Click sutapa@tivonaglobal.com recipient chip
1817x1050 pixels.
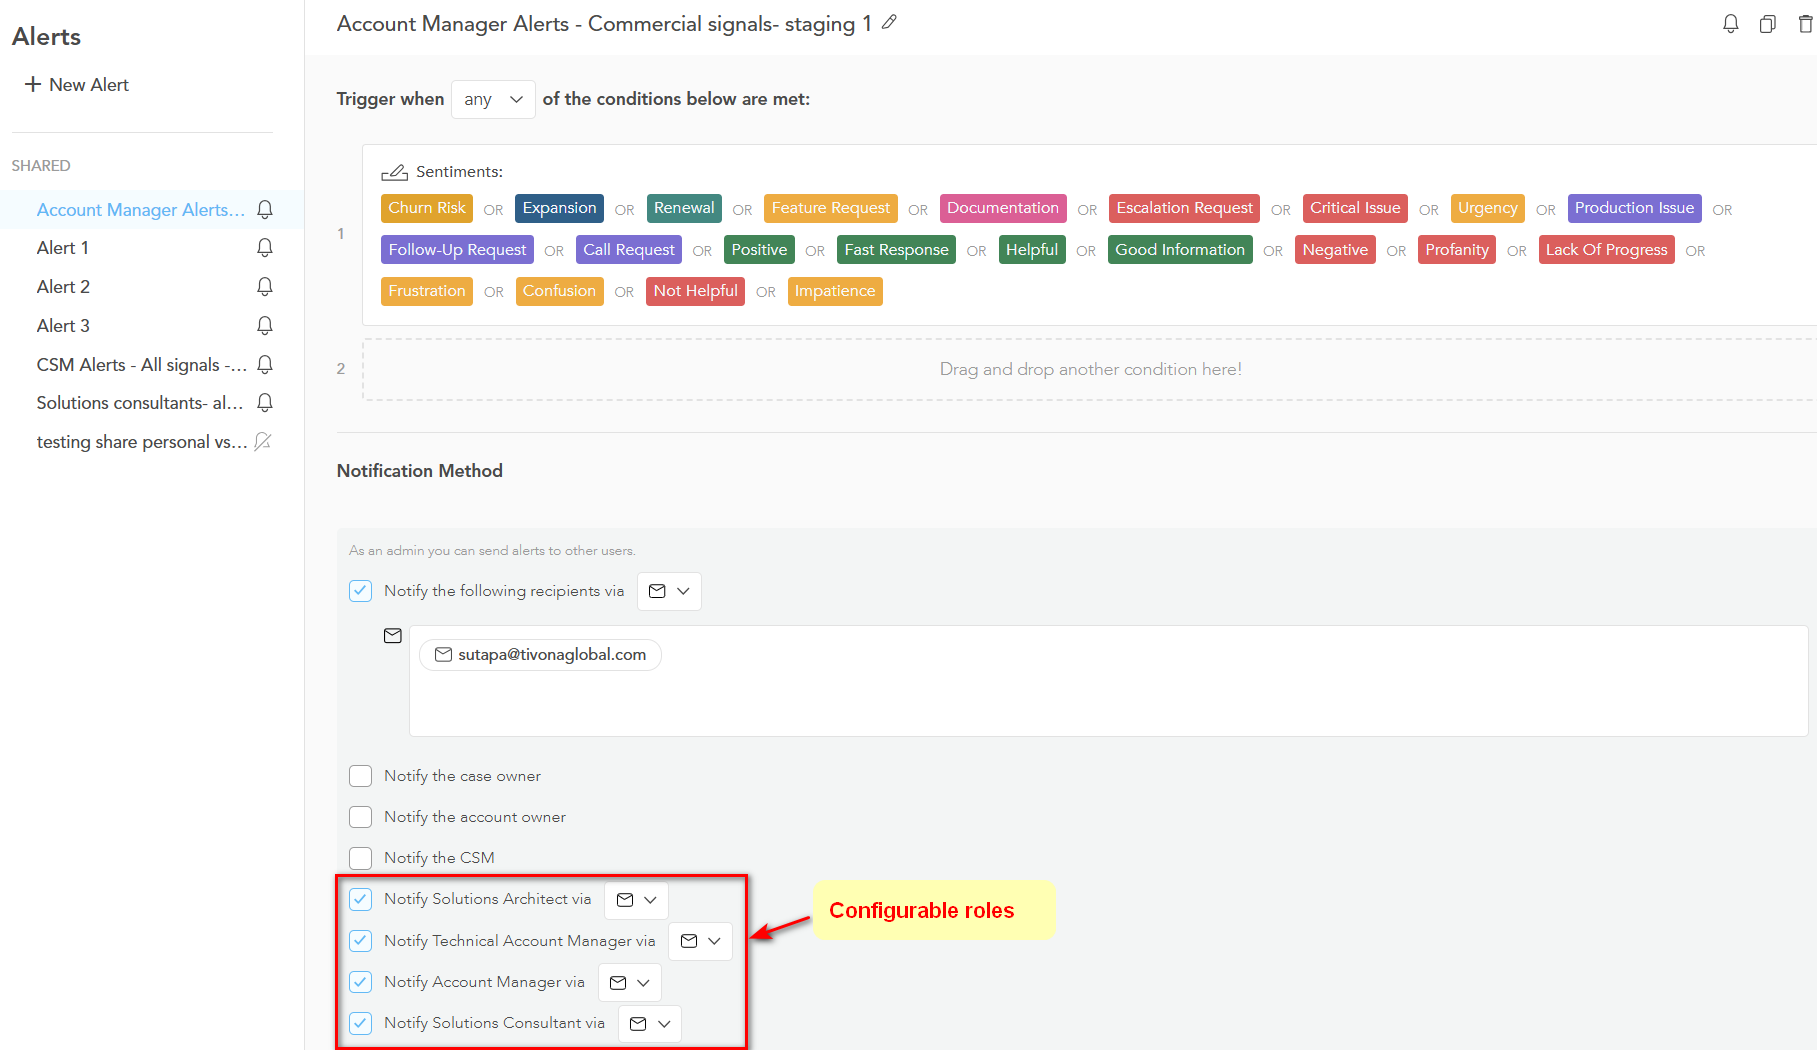pyautogui.click(x=540, y=655)
